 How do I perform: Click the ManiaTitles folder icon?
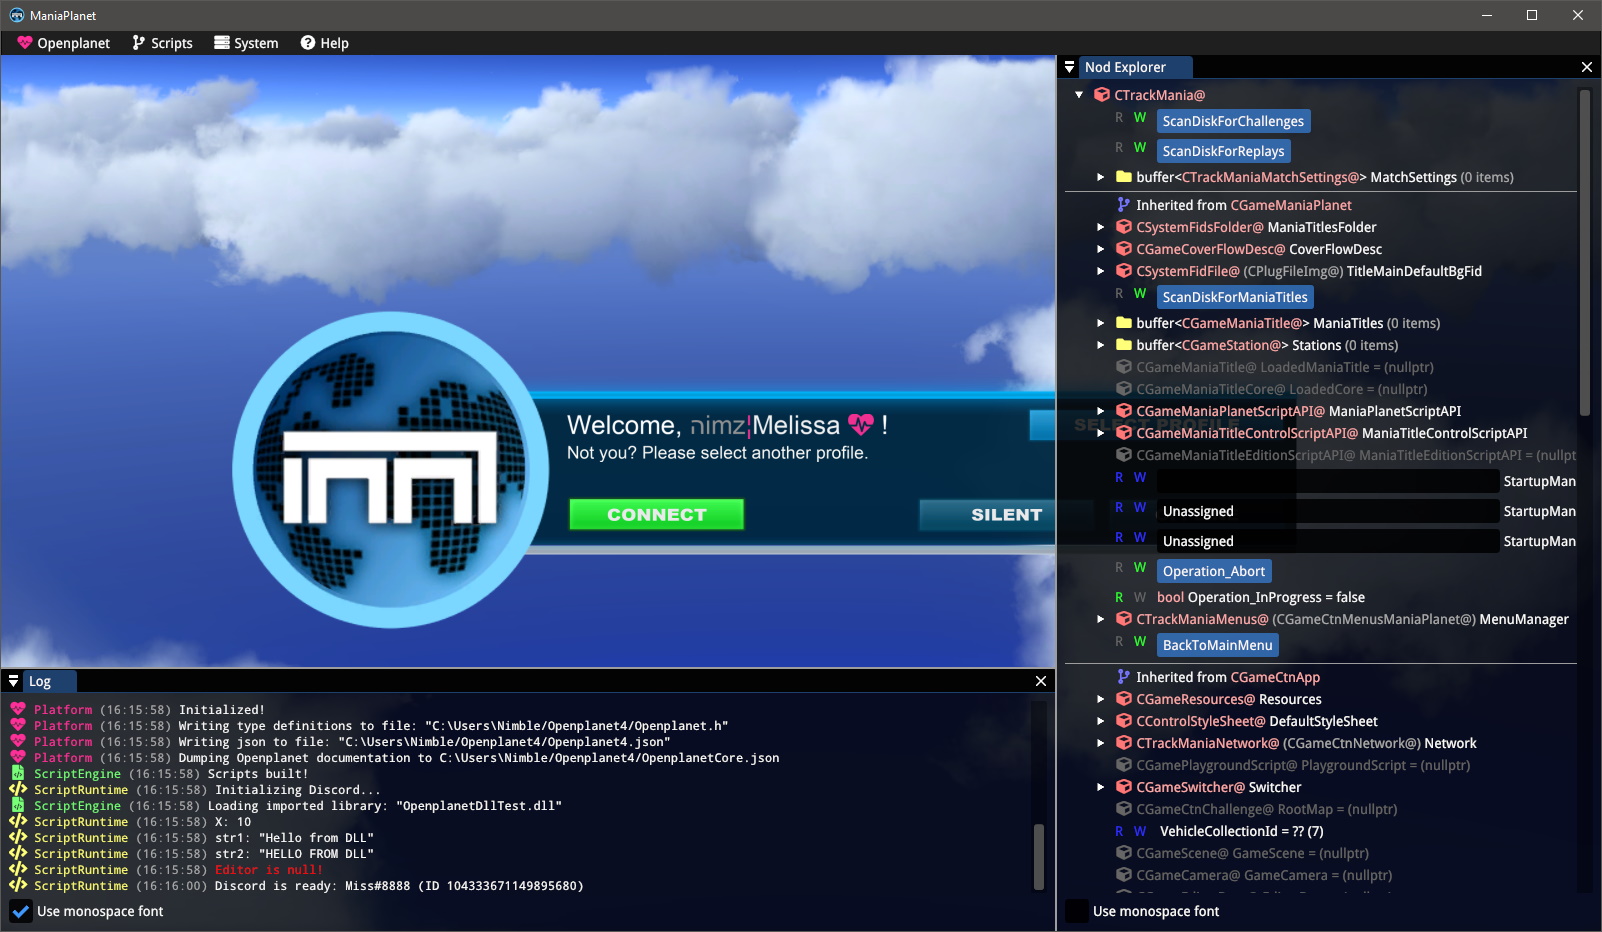[1123, 323]
